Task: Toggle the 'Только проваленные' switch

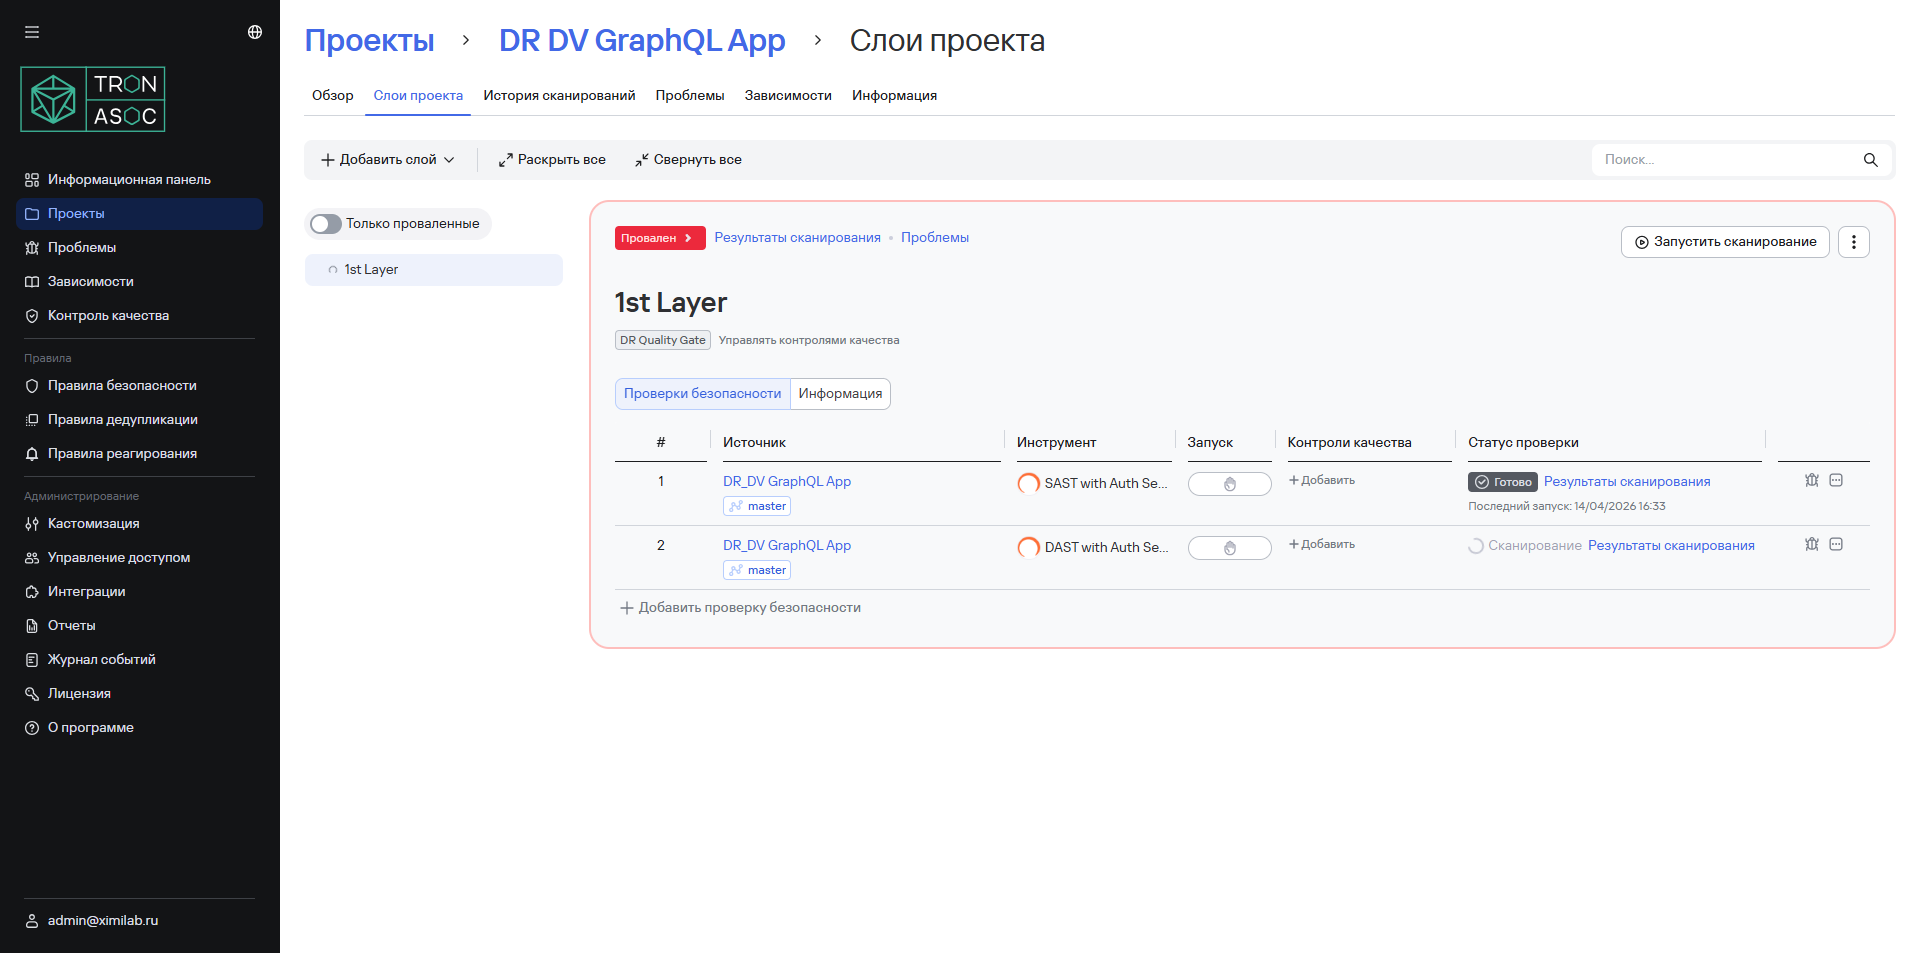Action: [x=326, y=224]
